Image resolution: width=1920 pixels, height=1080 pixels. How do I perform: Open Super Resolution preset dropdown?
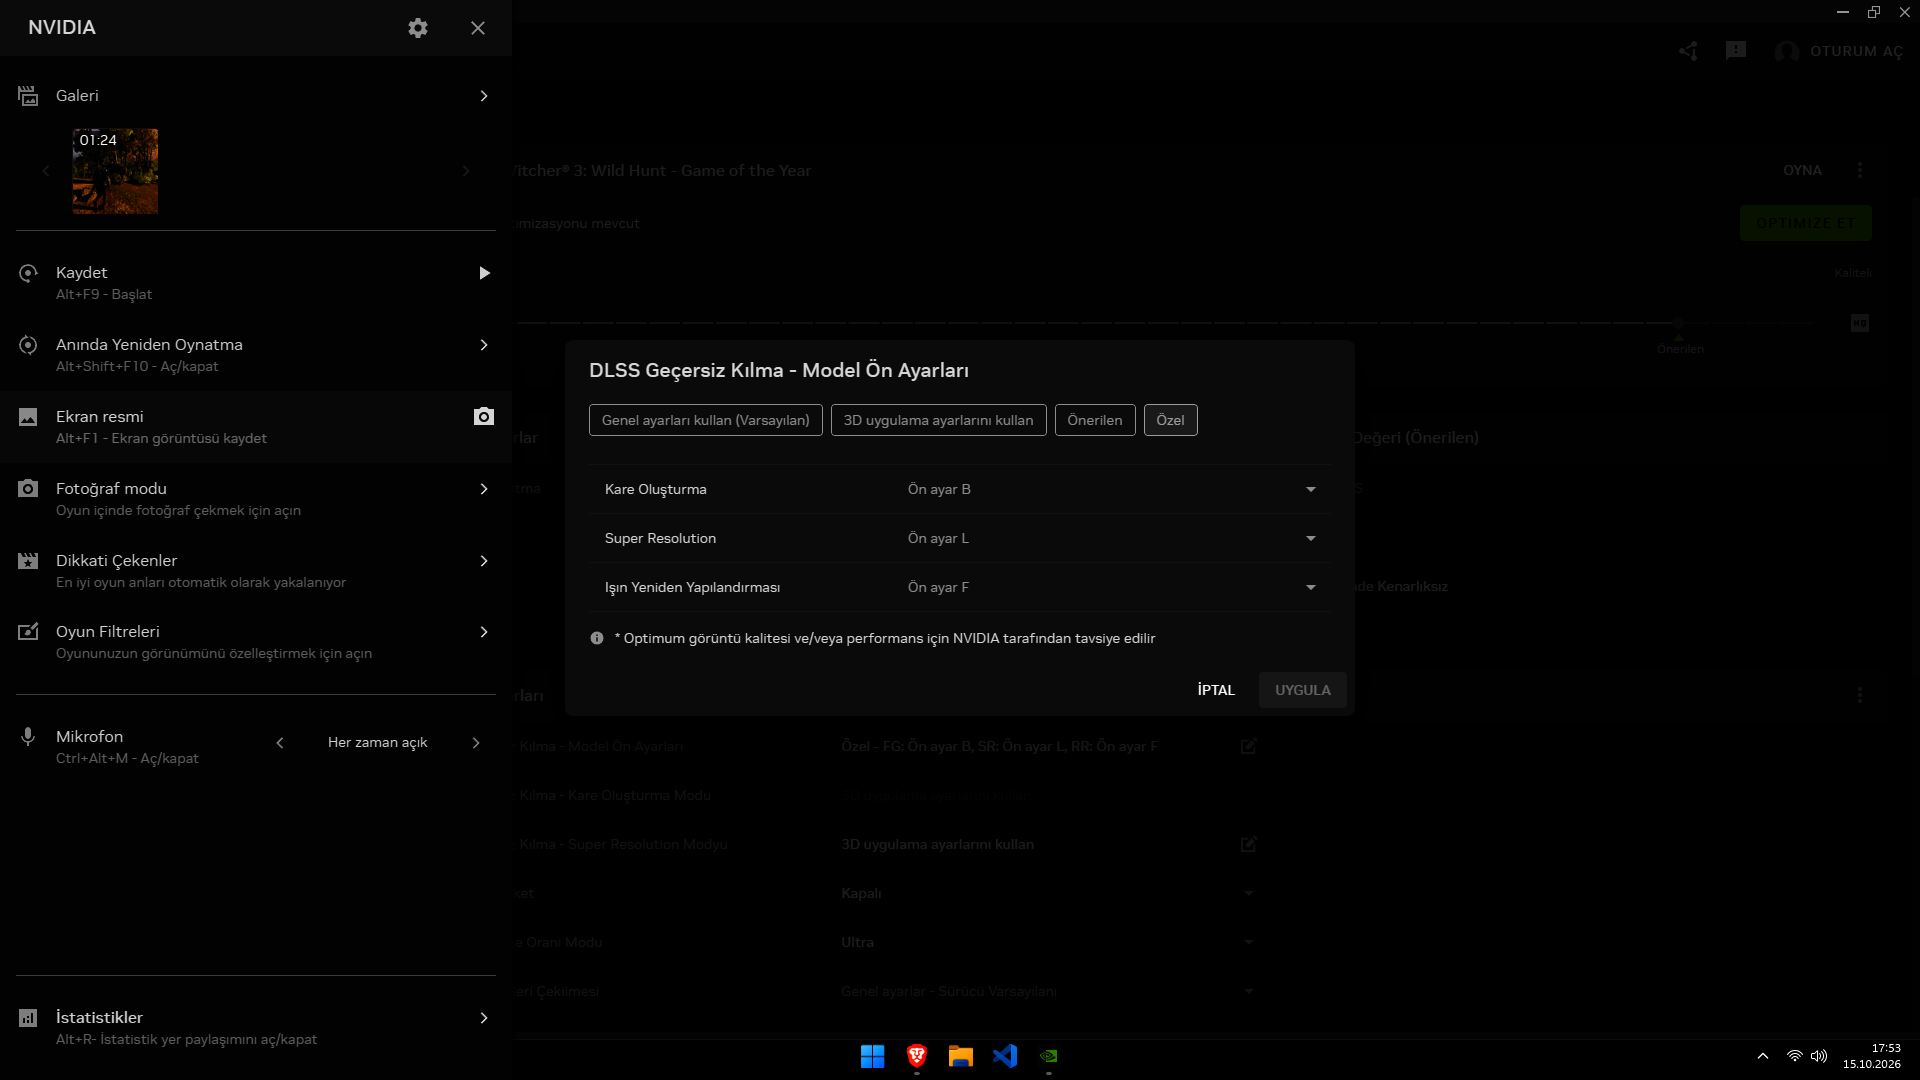click(1114, 538)
